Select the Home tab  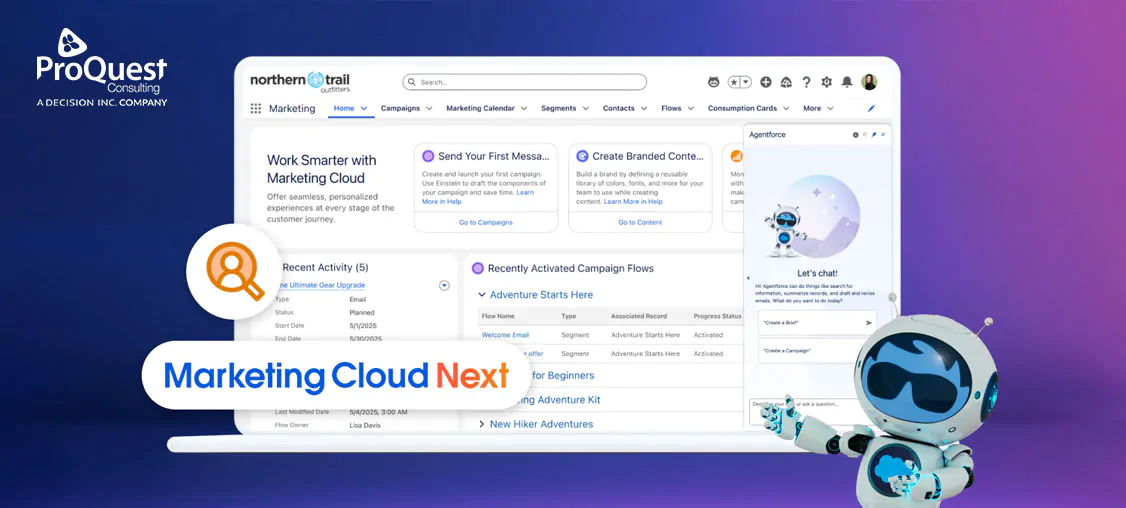(345, 108)
